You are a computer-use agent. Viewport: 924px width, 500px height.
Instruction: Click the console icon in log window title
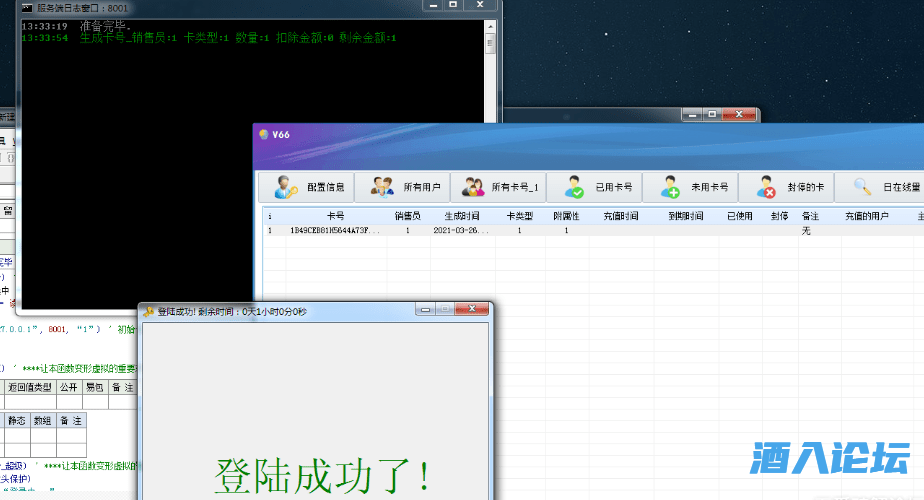click(26, 7)
